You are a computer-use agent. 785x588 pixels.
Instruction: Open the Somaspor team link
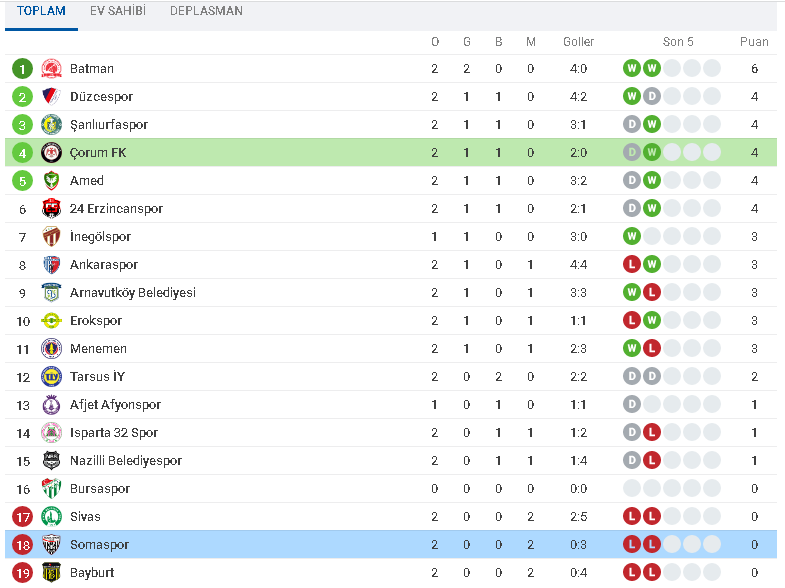[99, 545]
